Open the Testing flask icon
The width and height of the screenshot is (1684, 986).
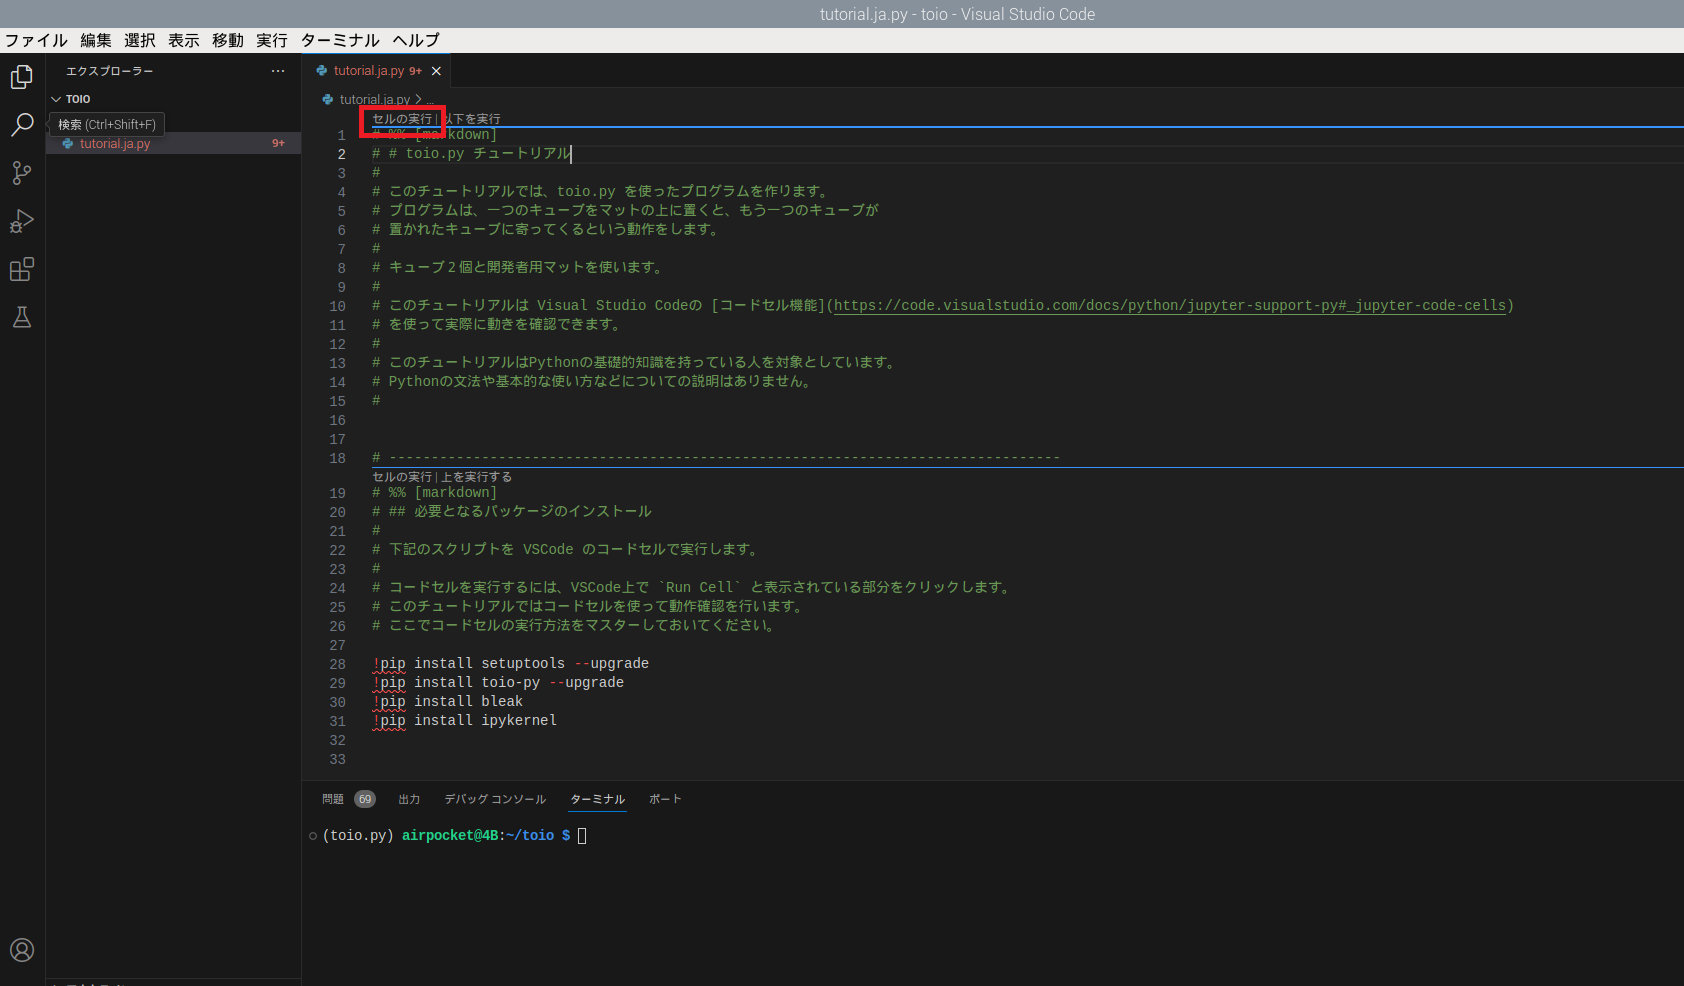tap(22, 317)
